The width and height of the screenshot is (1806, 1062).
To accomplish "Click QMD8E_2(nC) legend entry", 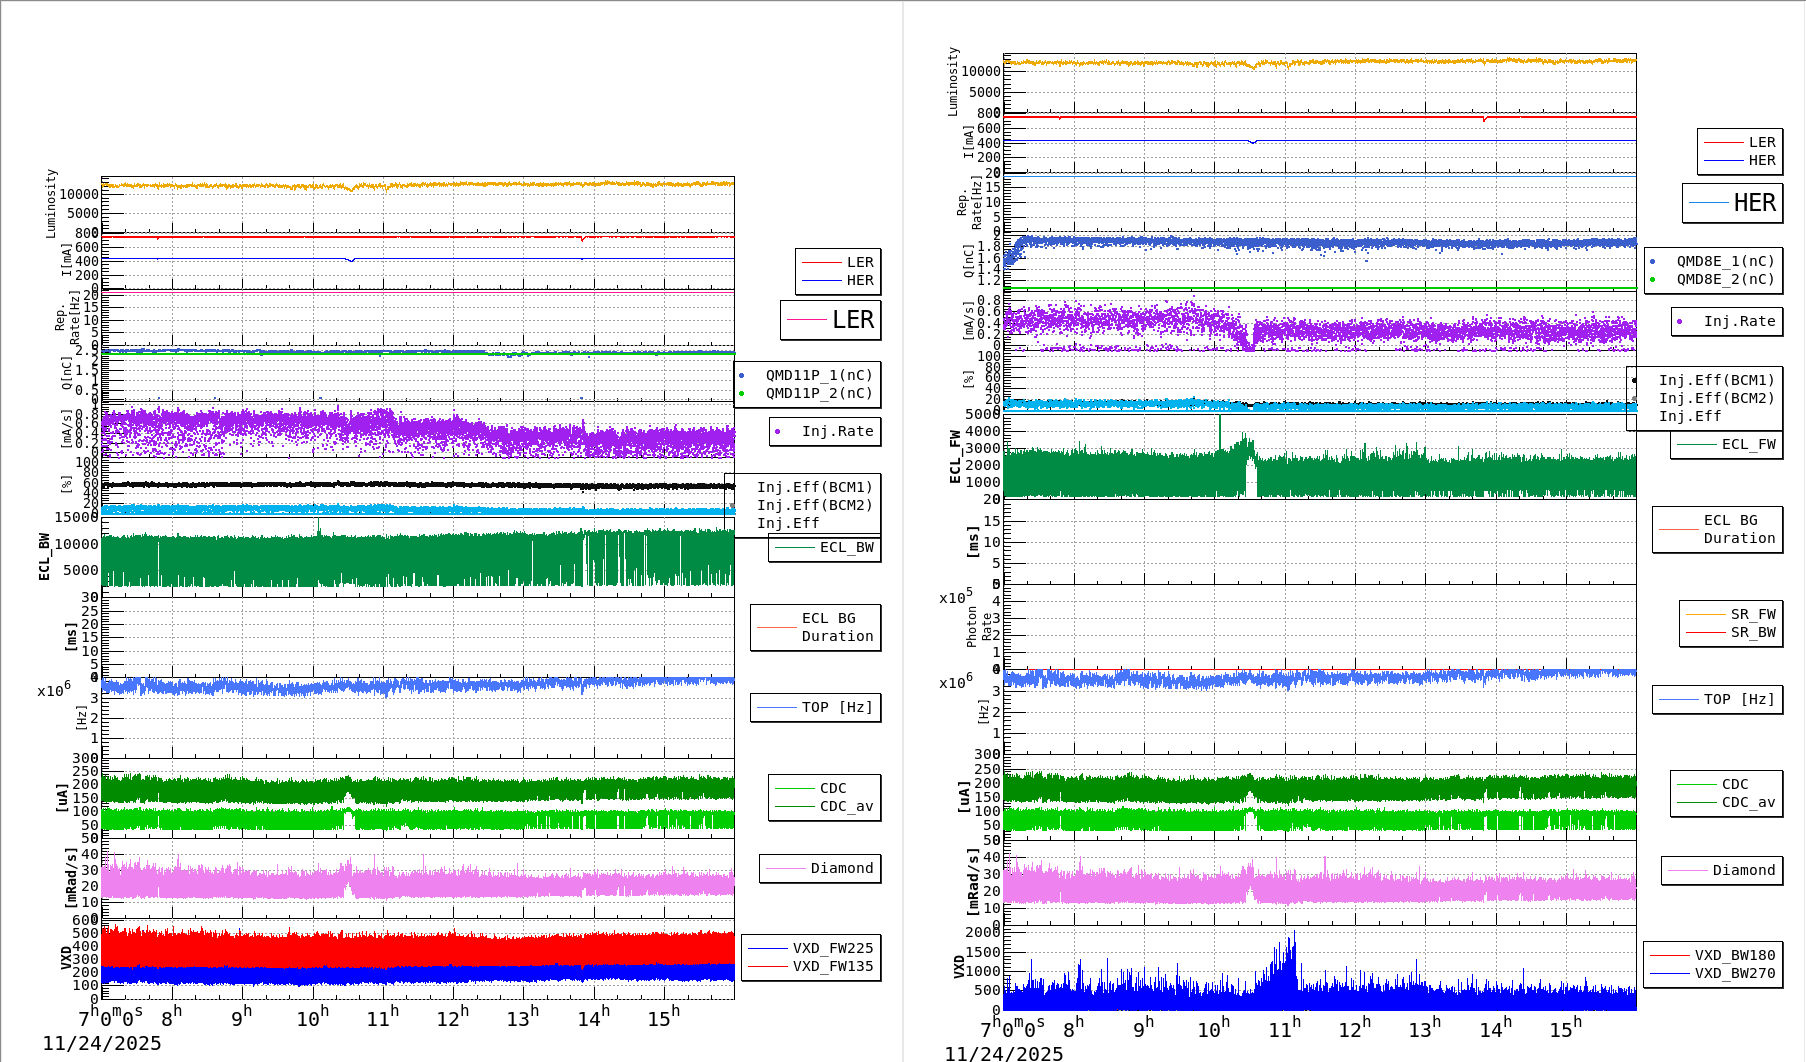I will (x=1724, y=280).
